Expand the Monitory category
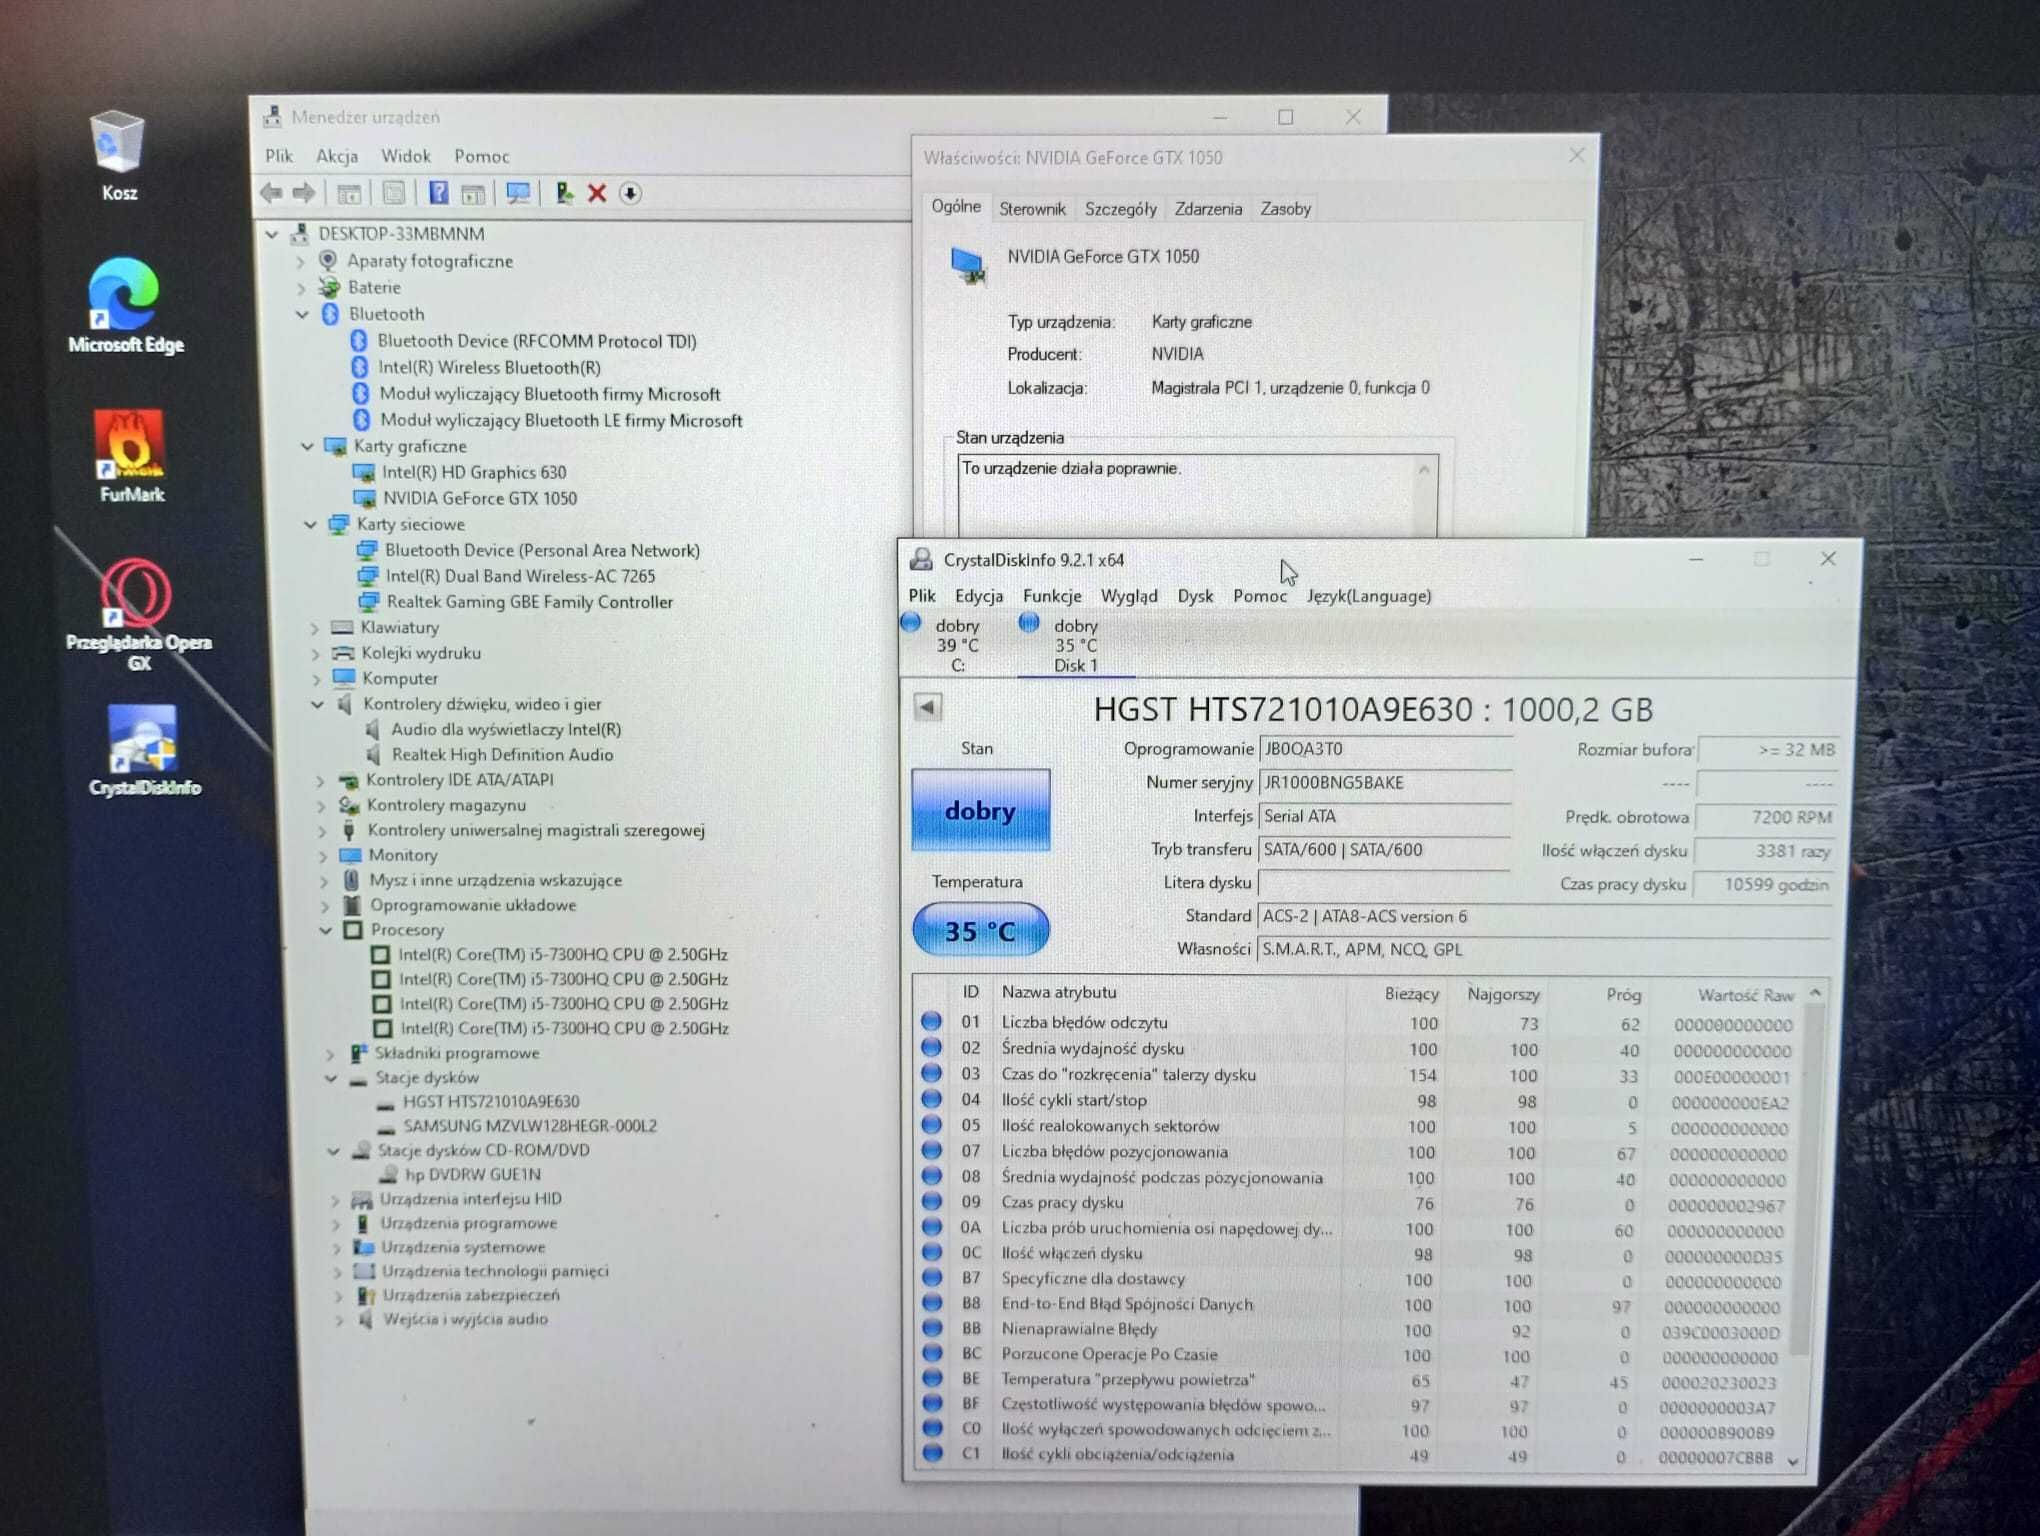2040x1536 pixels. click(x=322, y=856)
